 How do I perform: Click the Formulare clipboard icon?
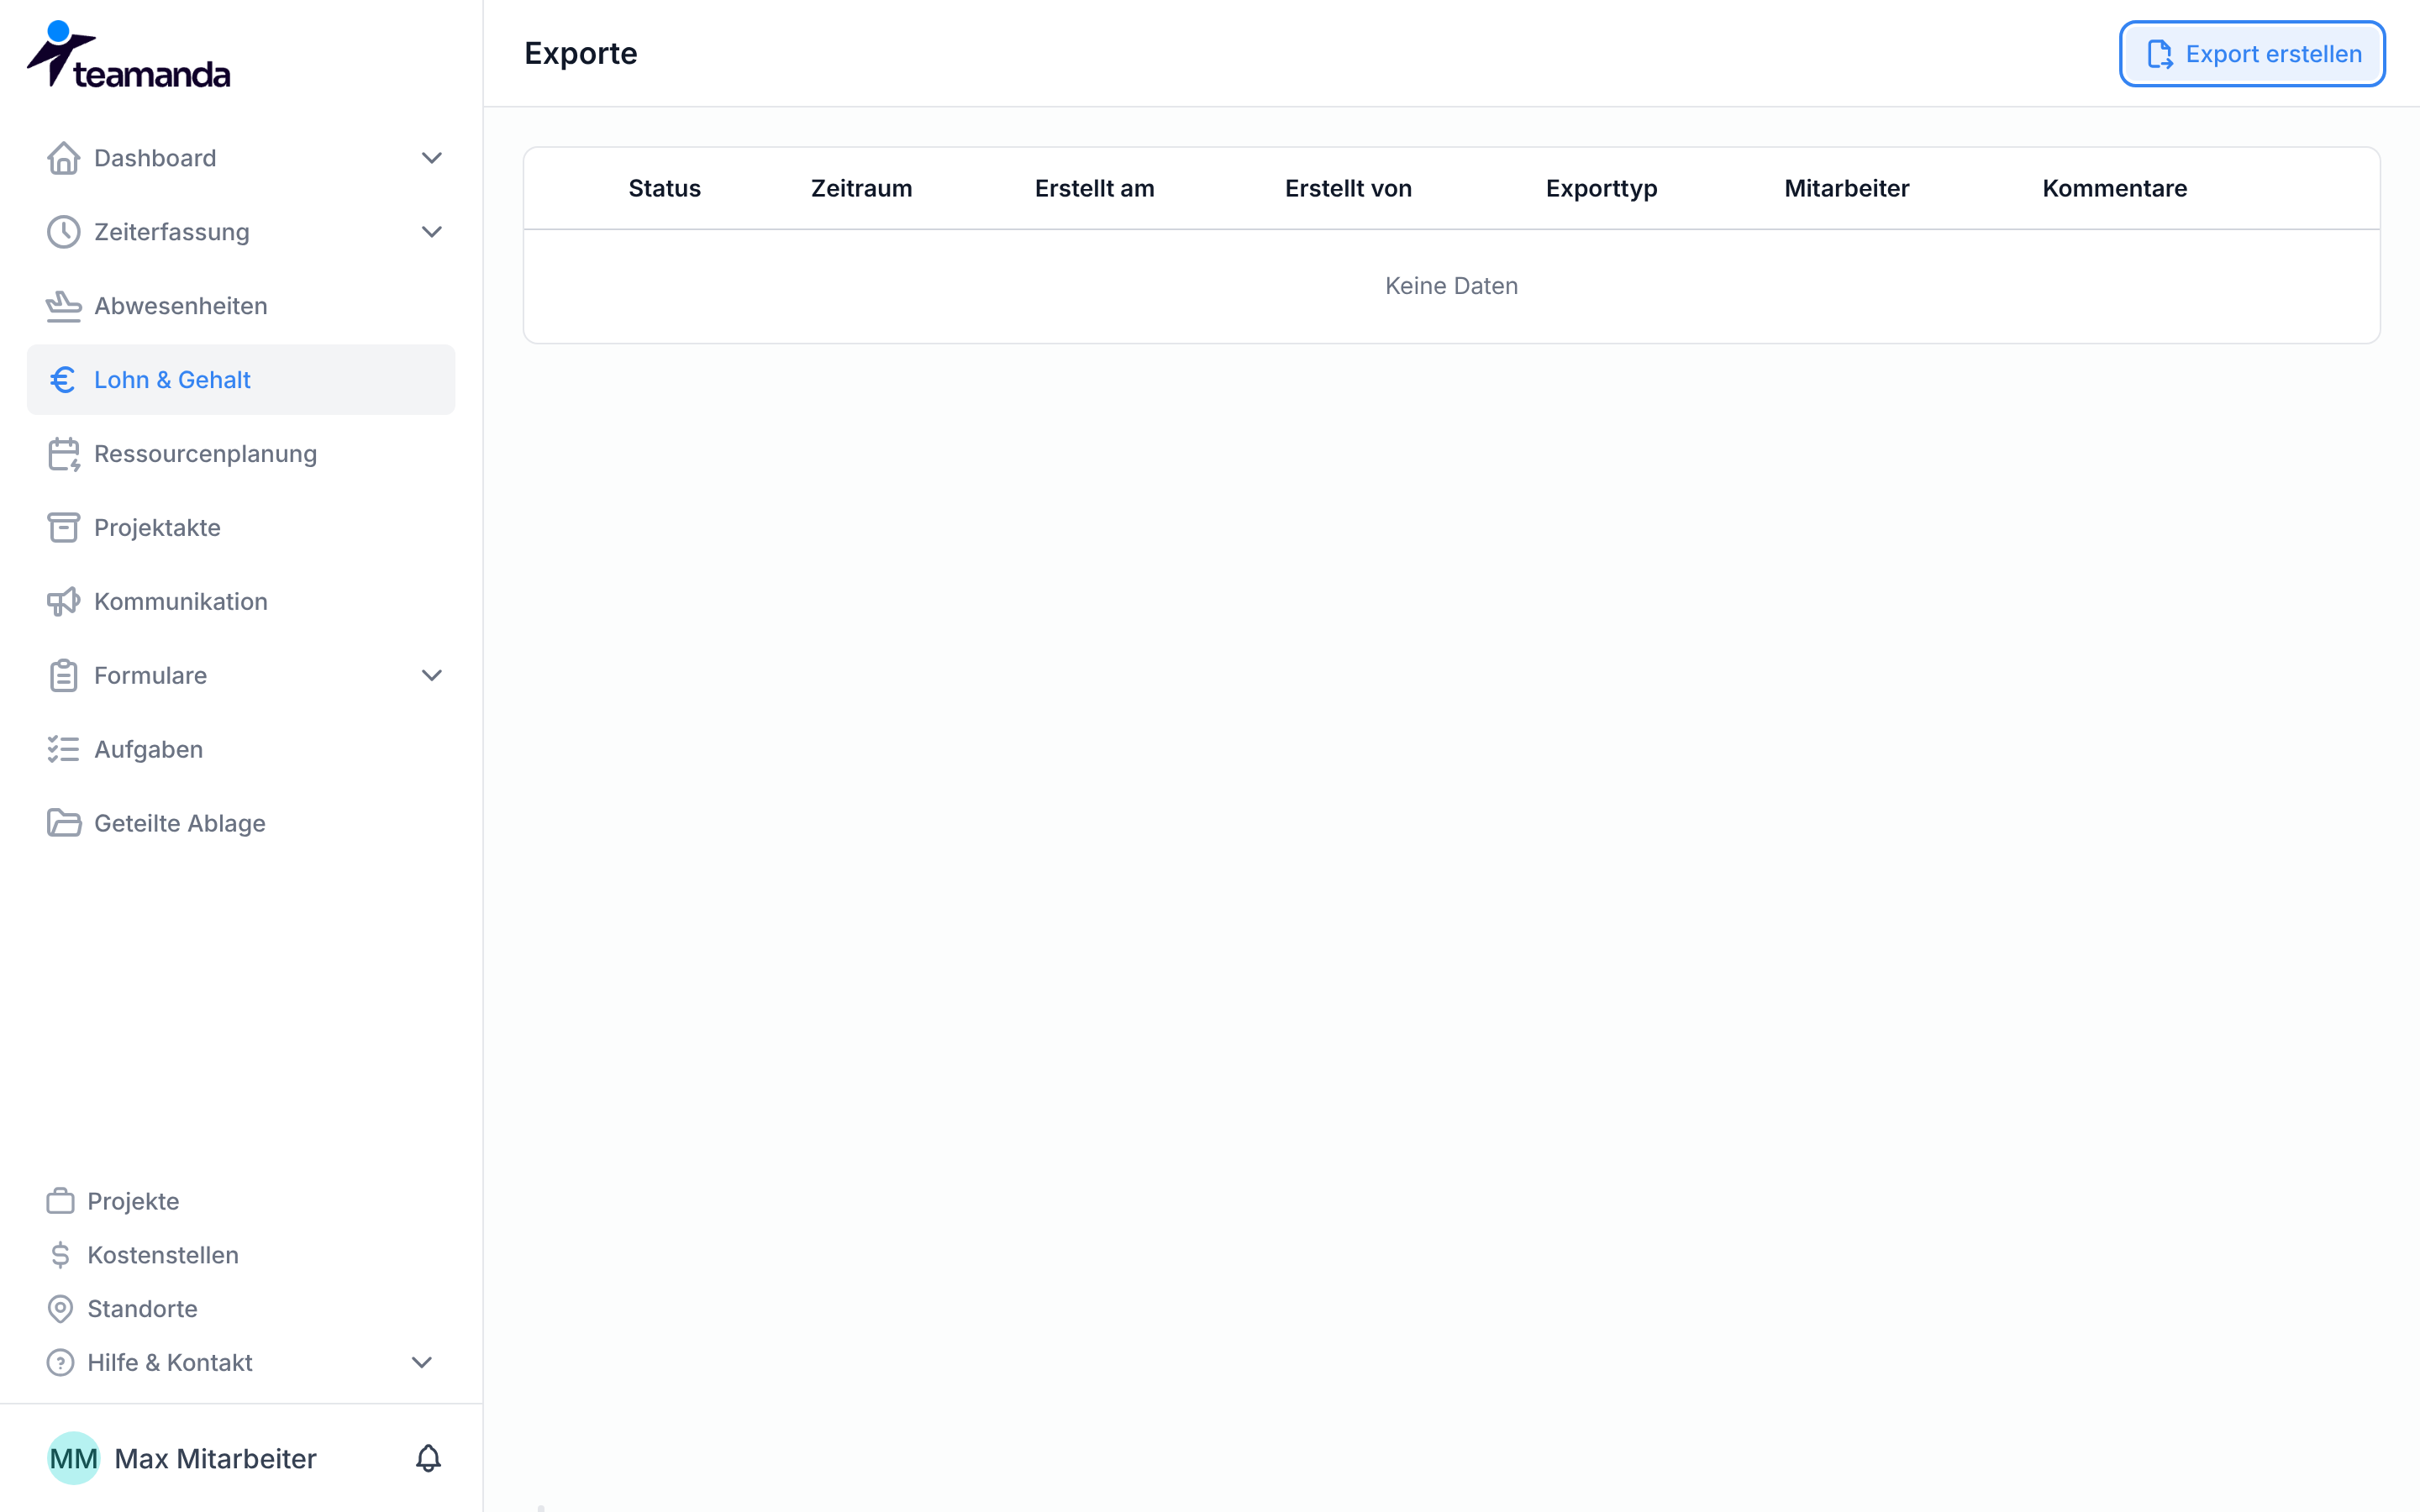[63, 676]
